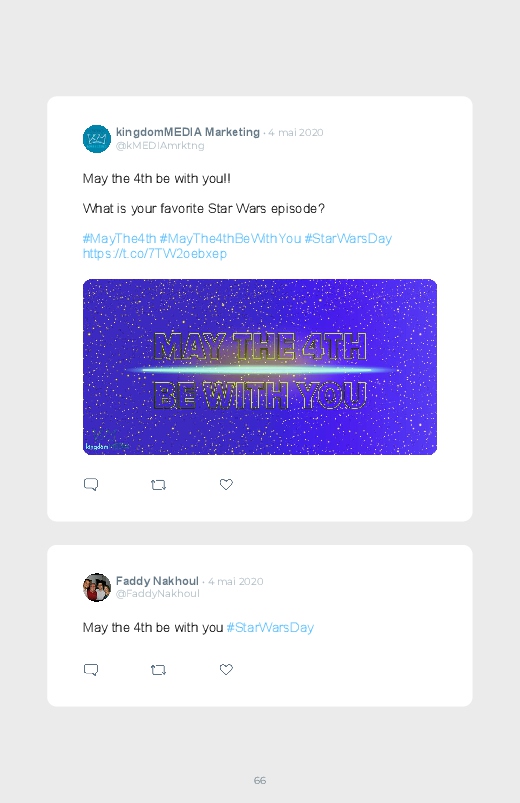Screen dimensions: 520x803
Task: Retweet the Faddy Nakhoul tweet
Action: (158, 669)
